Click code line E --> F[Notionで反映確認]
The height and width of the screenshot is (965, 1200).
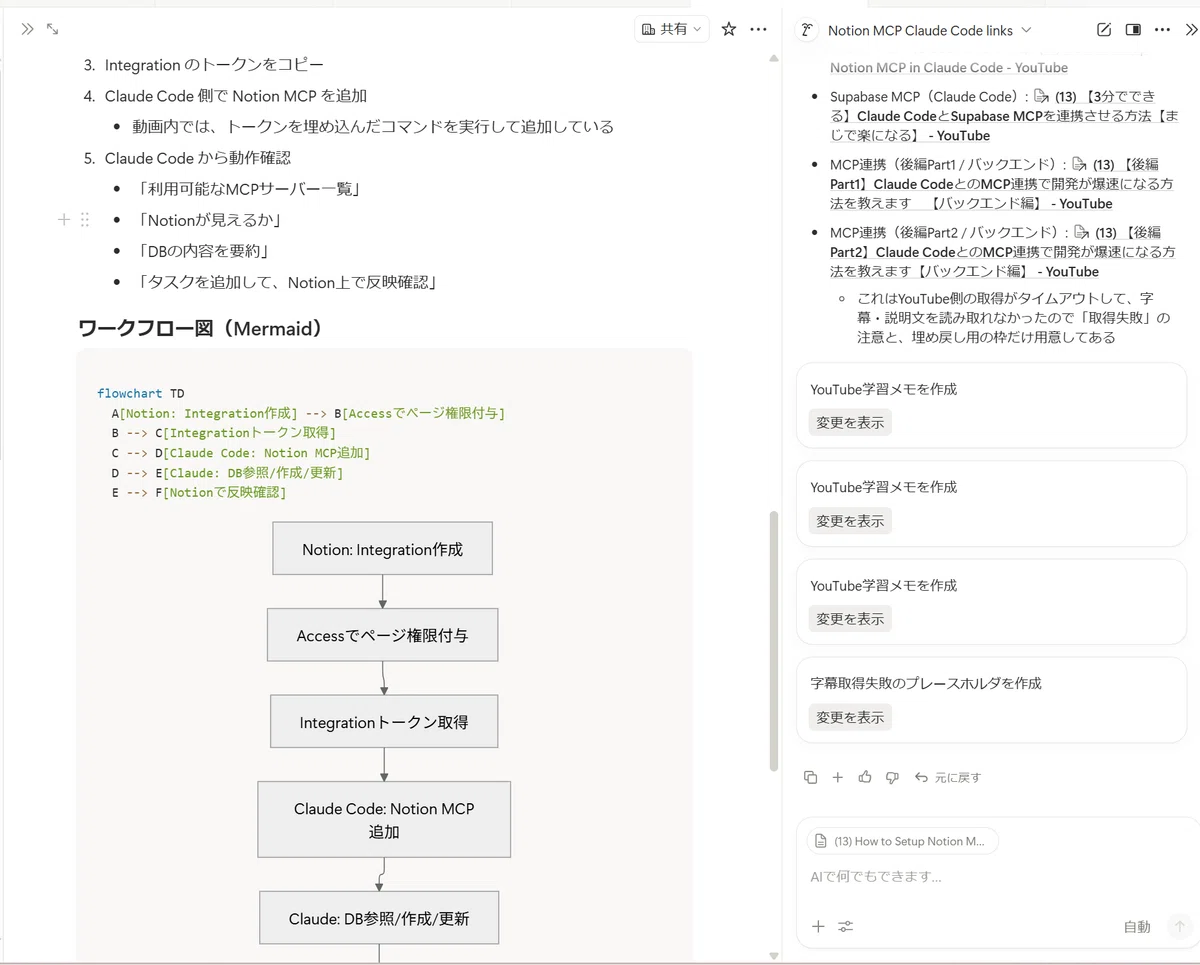click(x=199, y=492)
